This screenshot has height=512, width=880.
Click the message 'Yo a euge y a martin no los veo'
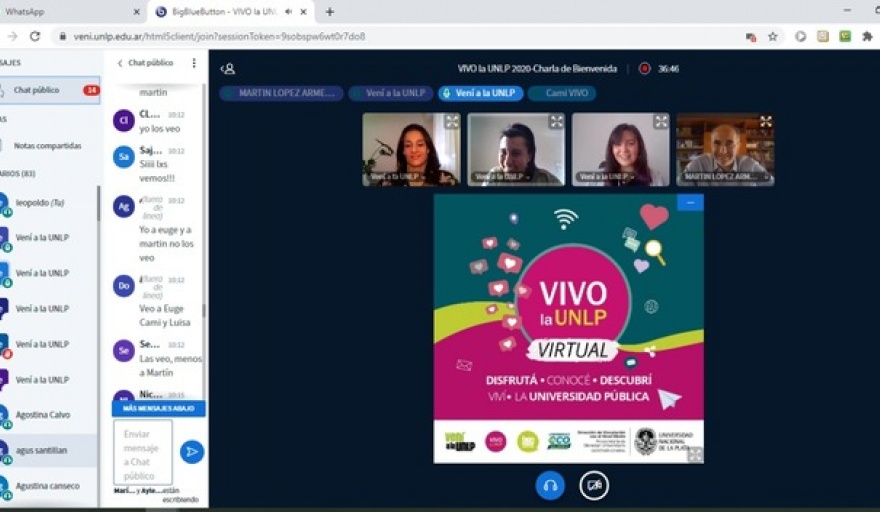pos(167,244)
